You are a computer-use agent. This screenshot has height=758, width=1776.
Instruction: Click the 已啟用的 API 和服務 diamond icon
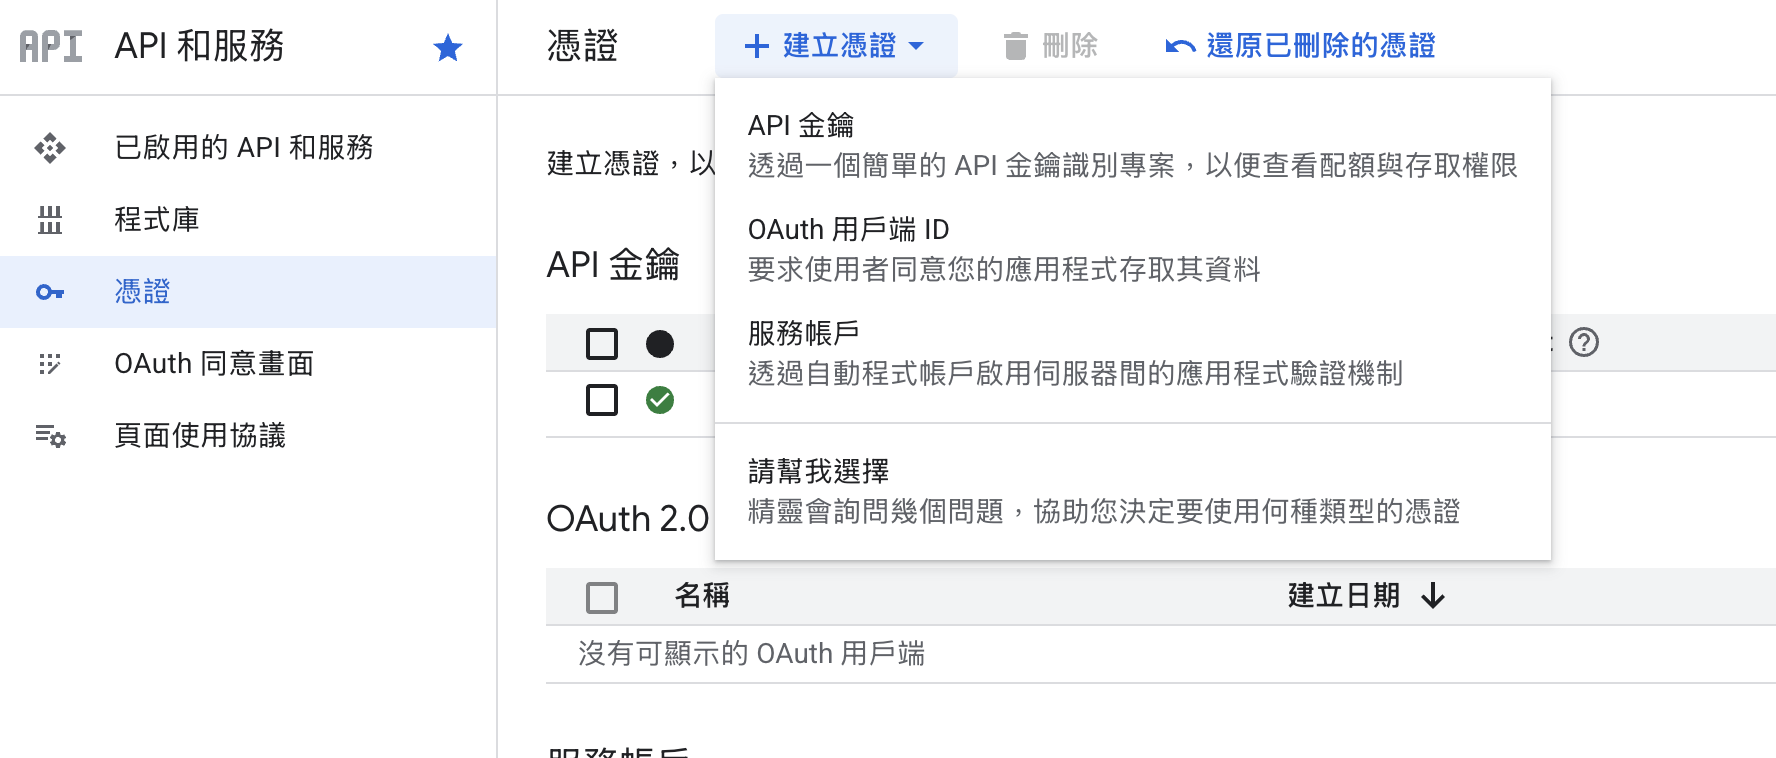[50, 148]
